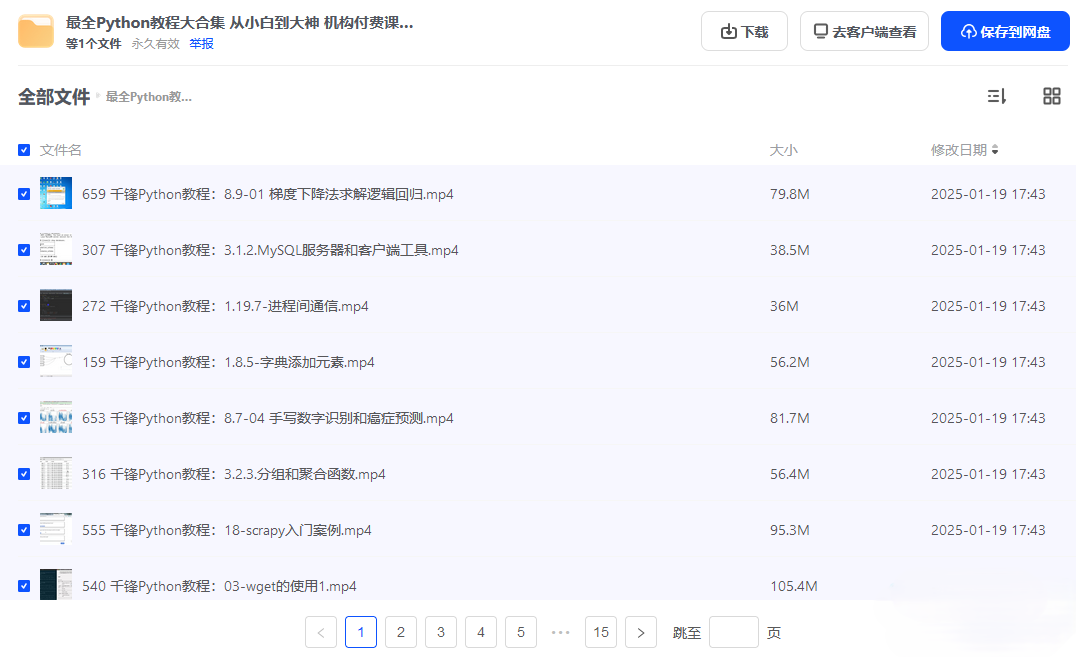Uncheck the 659 梯度下降法 file checkbox
The height and width of the screenshot is (657, 1076).
pos(24,194)
